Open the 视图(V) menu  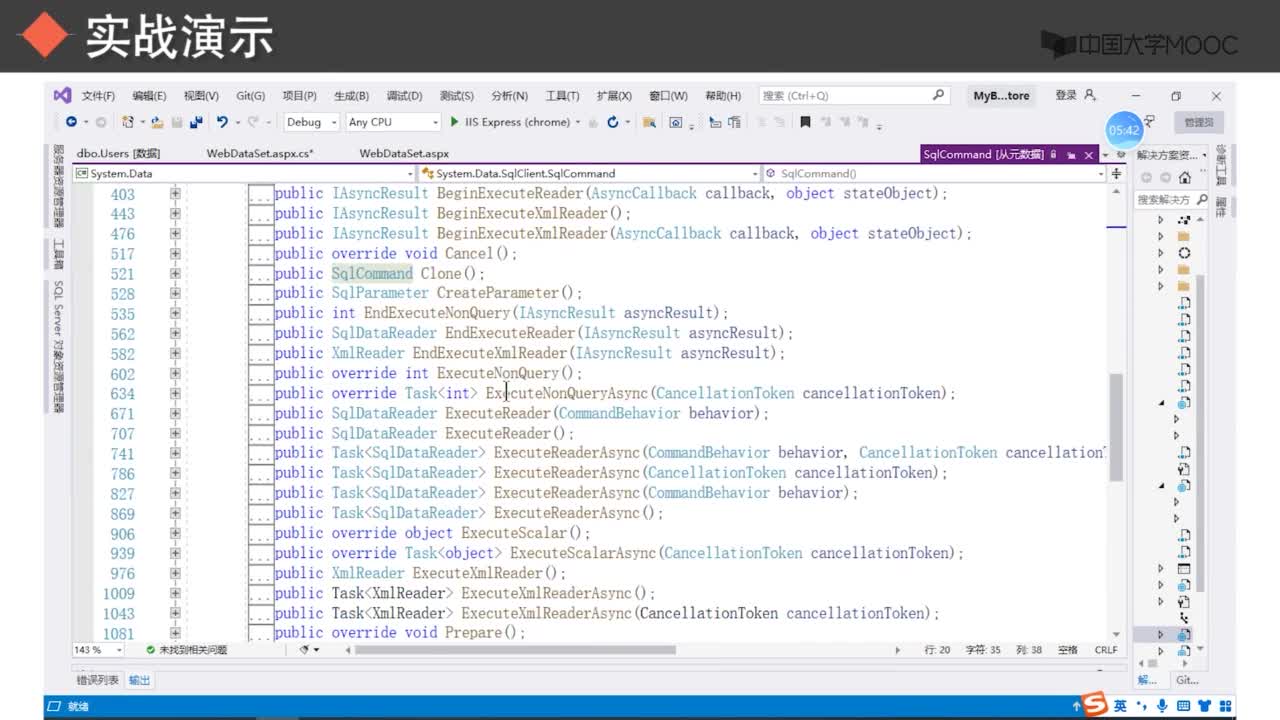click(201, 96)
